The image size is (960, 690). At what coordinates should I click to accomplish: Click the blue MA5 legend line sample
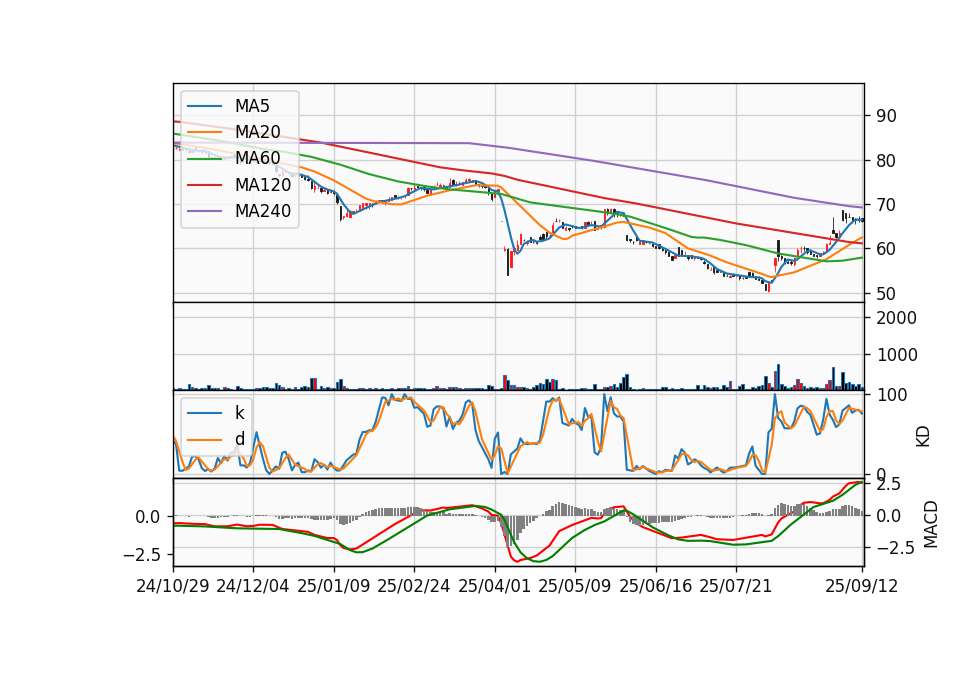click(x=204, y=107)
